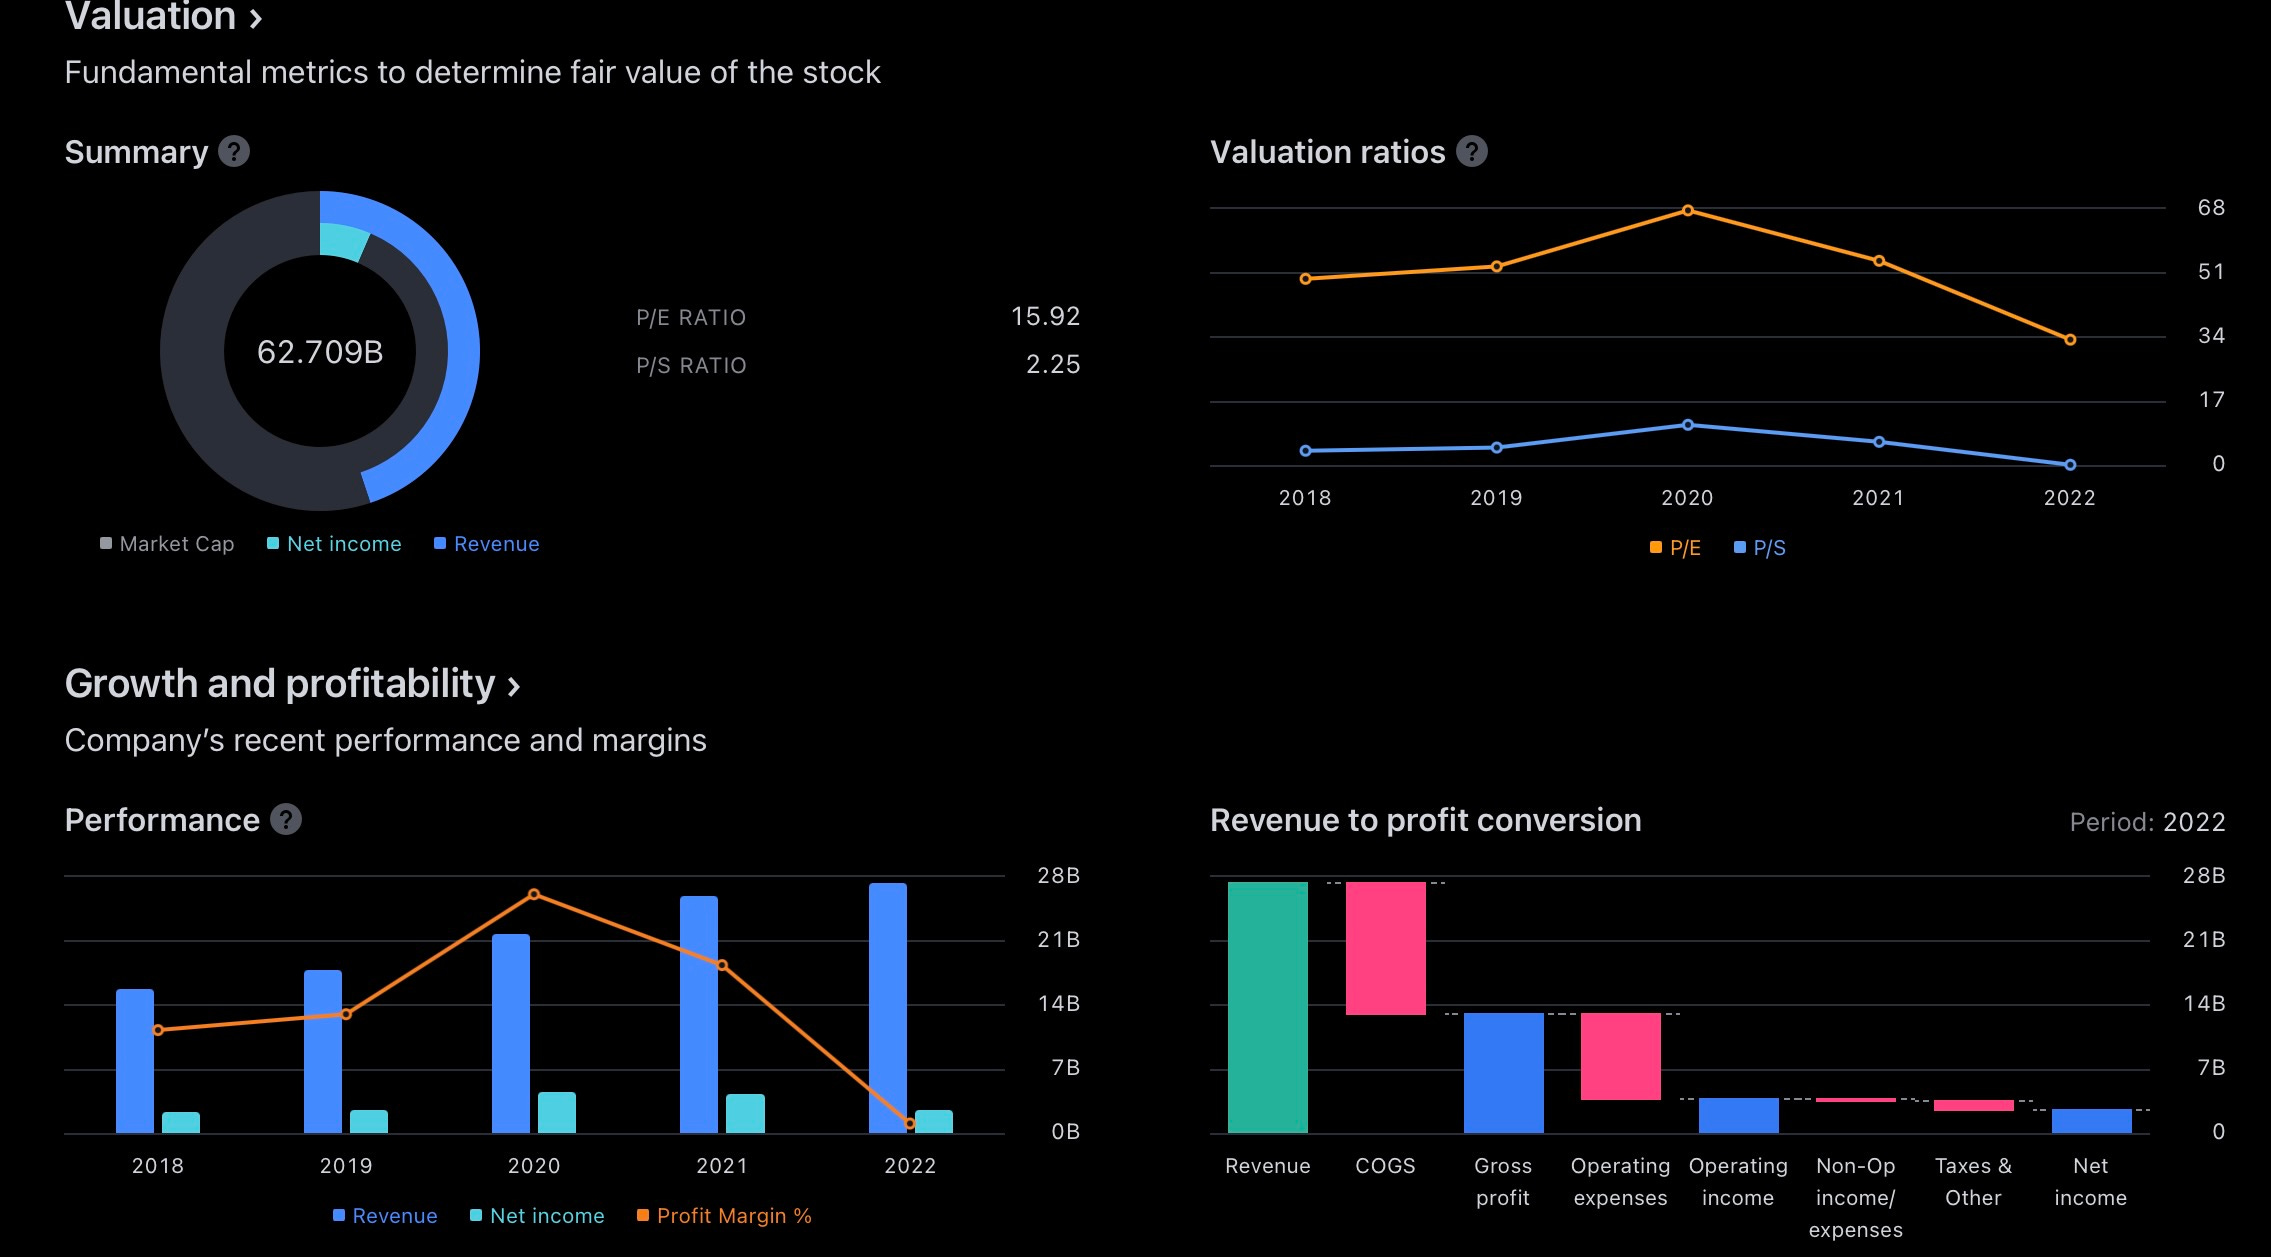Toggle the P/E series legend
Viewport: 2271px width, 1257px height.
coord(1675,548)
